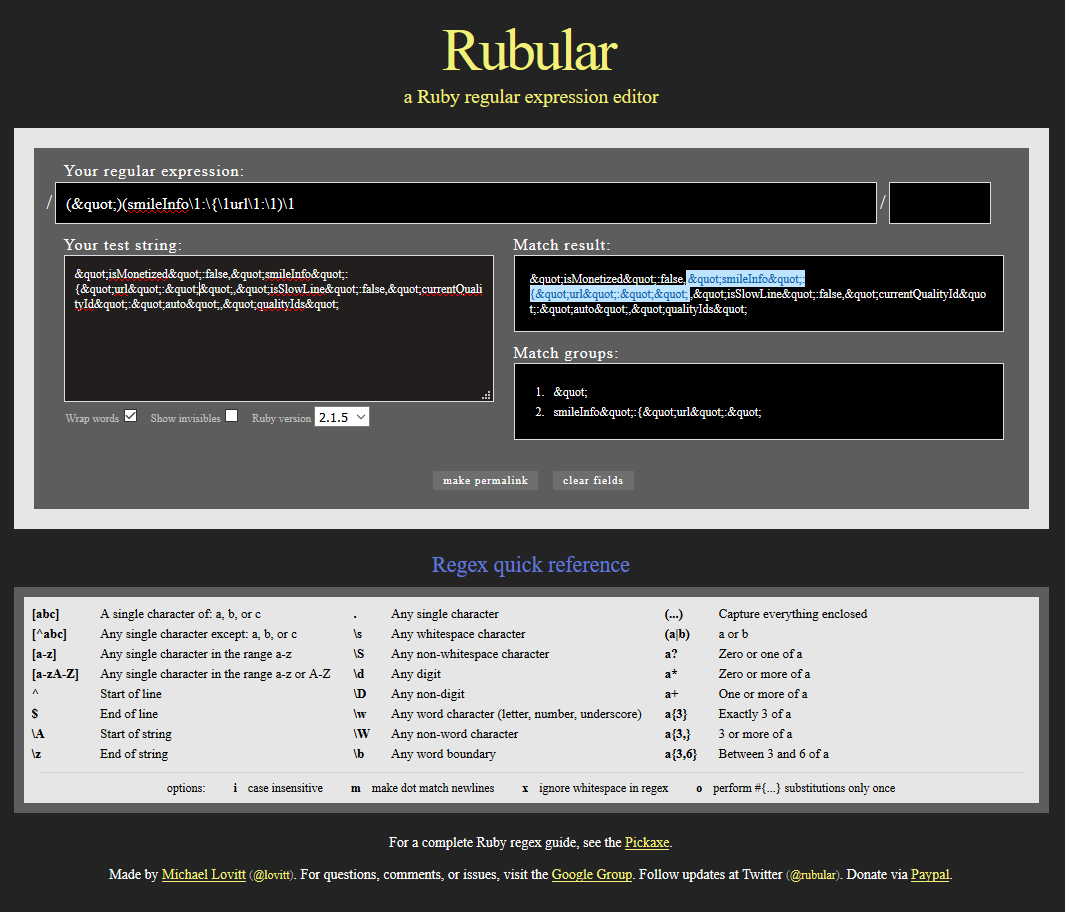The width and height of the screenshot is (1065, 912).
Task: Click 'Capture everything enclosed' description
Action: [793, 614]
